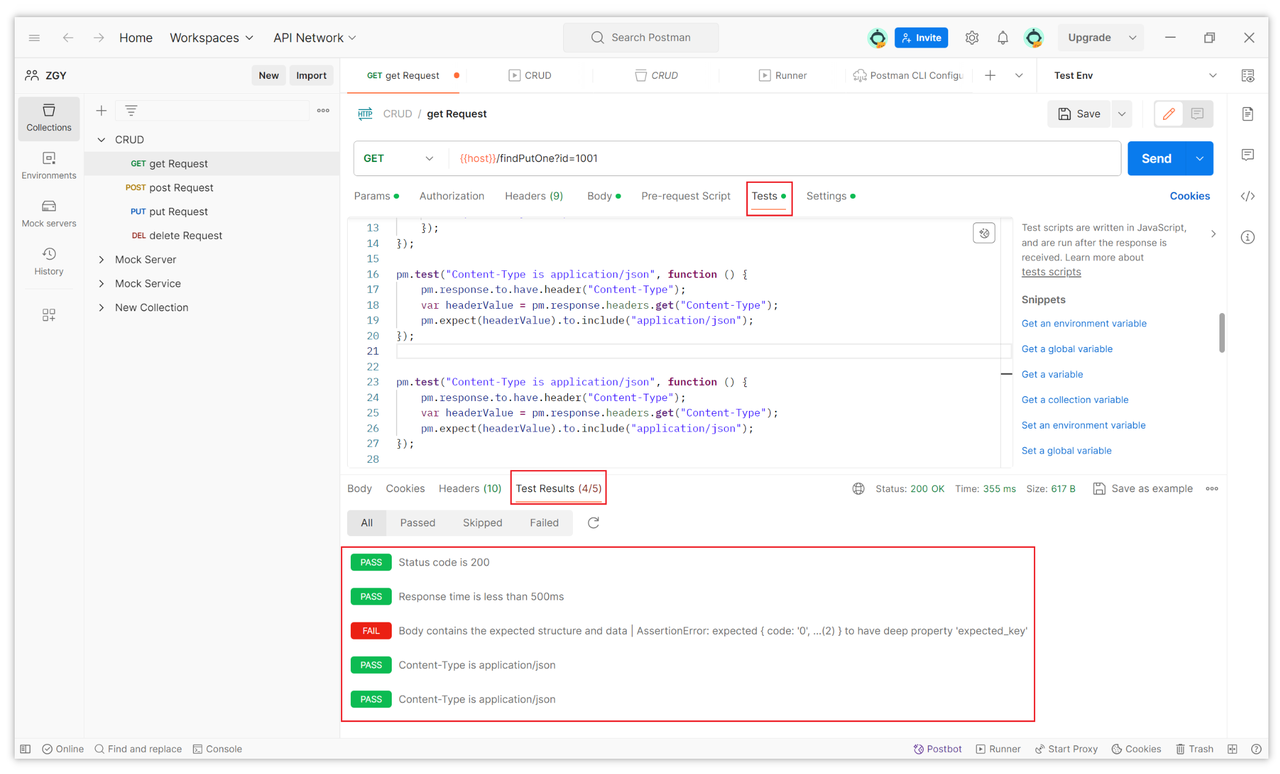This screenshot has height=774, width=1280.
Task: Open code snippet icon in right sidebar
Action: 1248,196
